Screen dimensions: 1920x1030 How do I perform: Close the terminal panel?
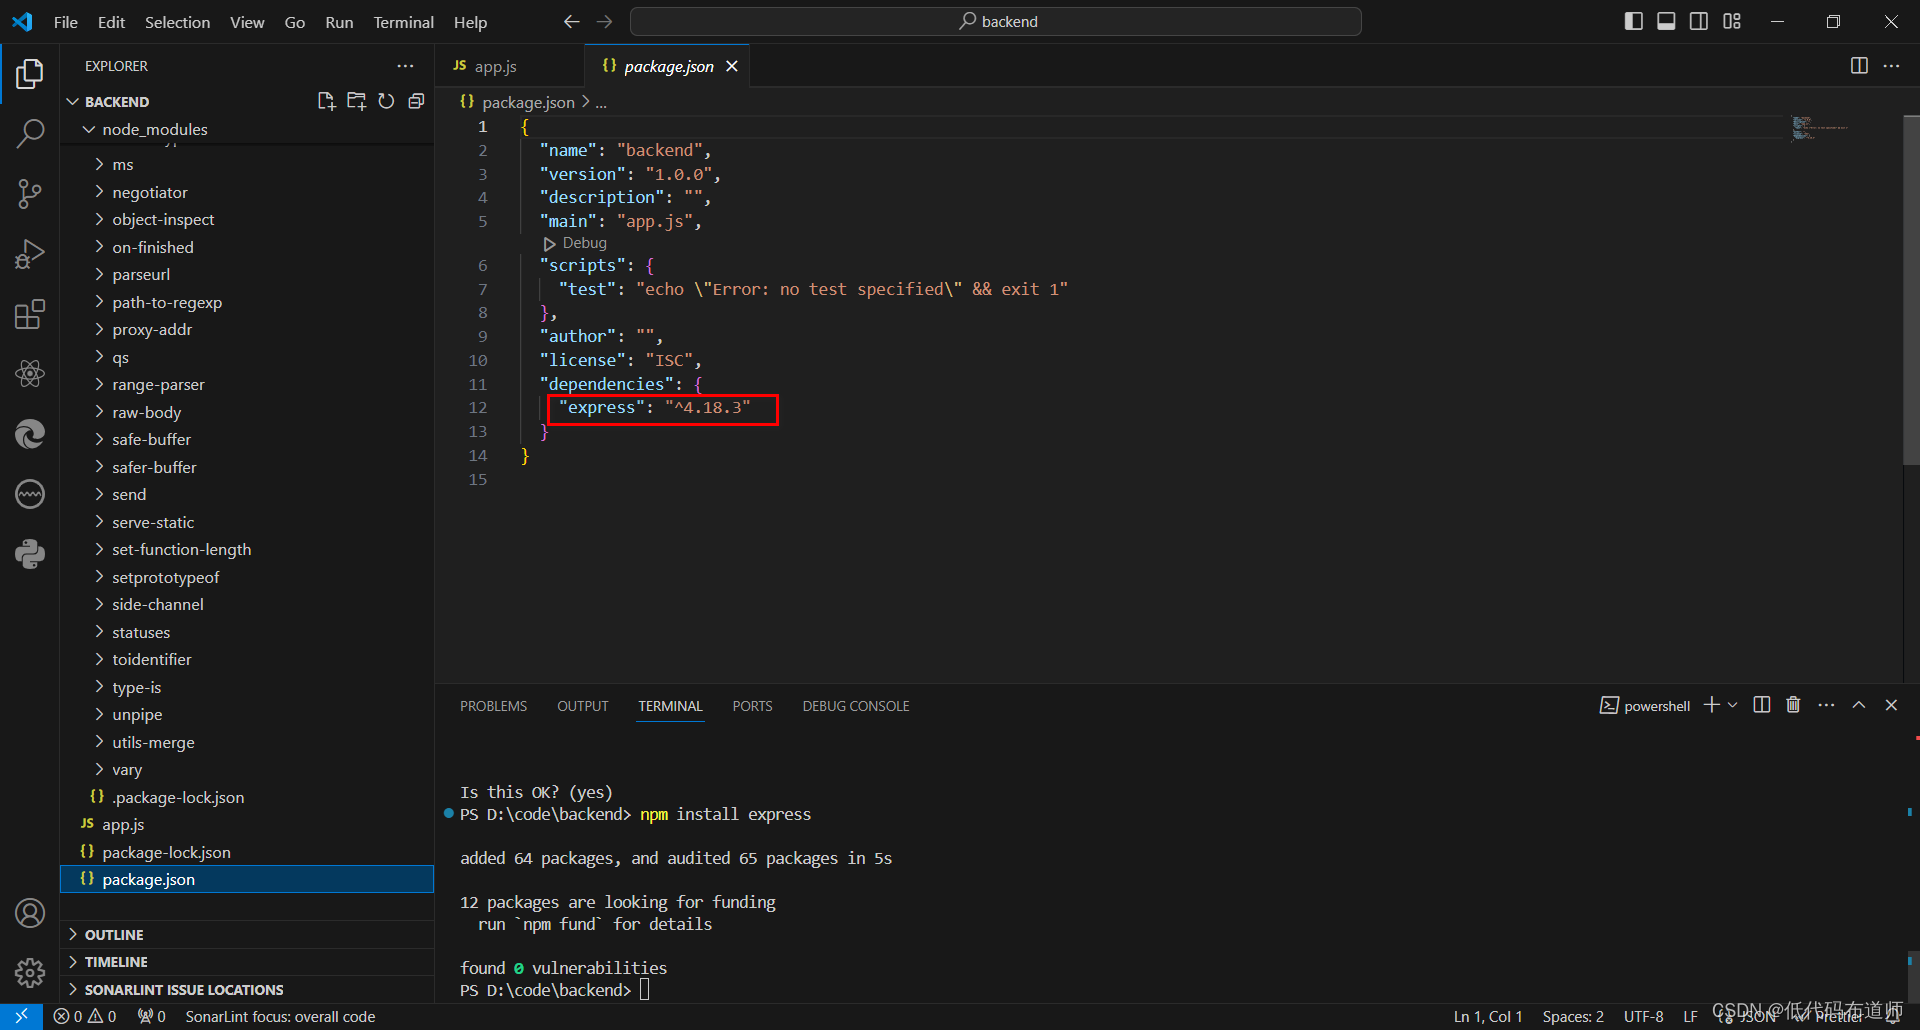pos(1891,705)
